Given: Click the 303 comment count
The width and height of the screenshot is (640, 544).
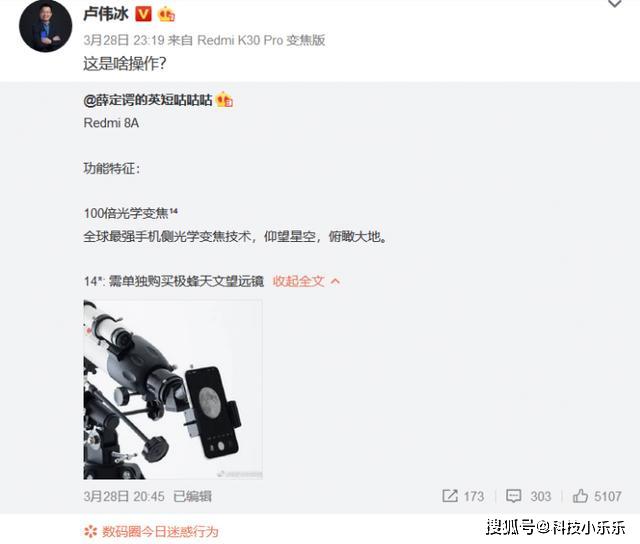Looking at the screenshot, I should click(541, 496).
